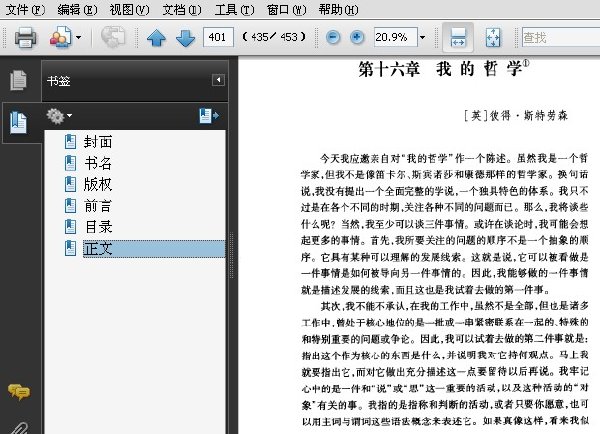Select the 前言 bookmark

click(98, 206)
